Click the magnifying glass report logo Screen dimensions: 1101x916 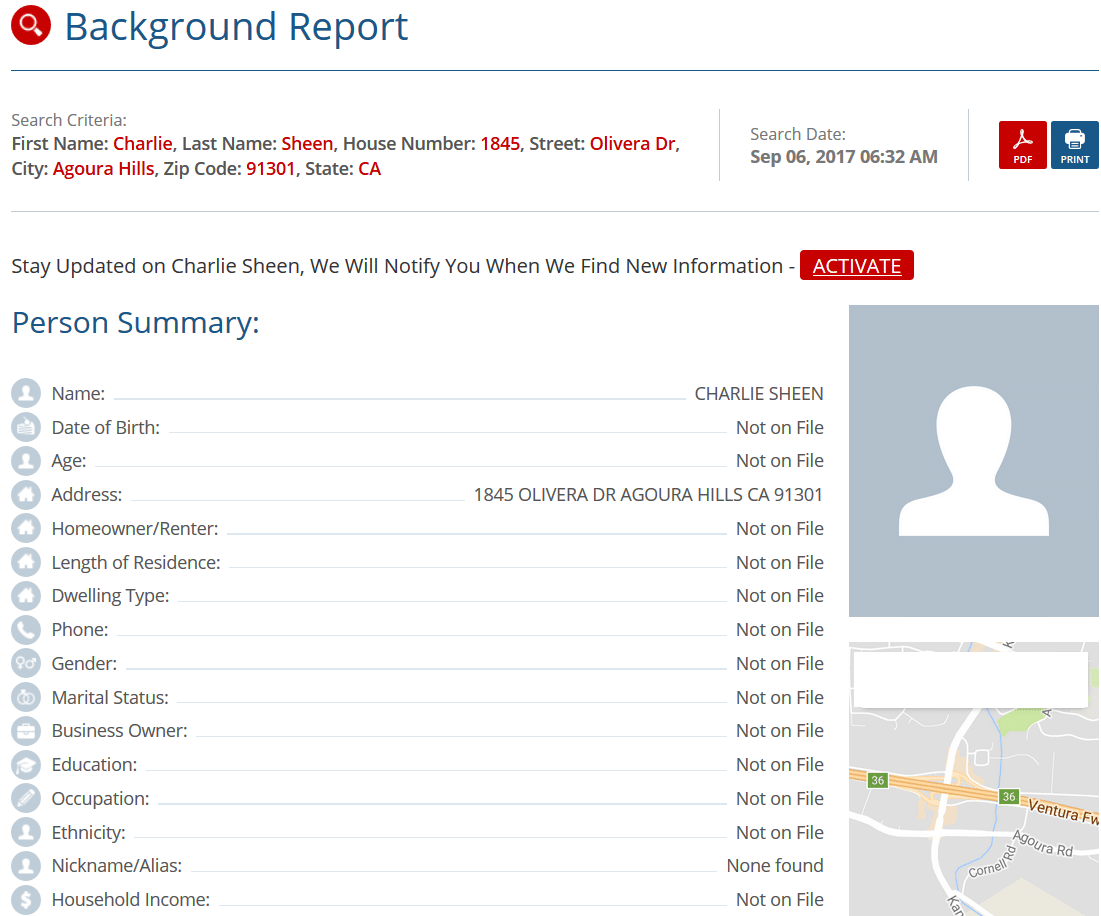(29, 26)
